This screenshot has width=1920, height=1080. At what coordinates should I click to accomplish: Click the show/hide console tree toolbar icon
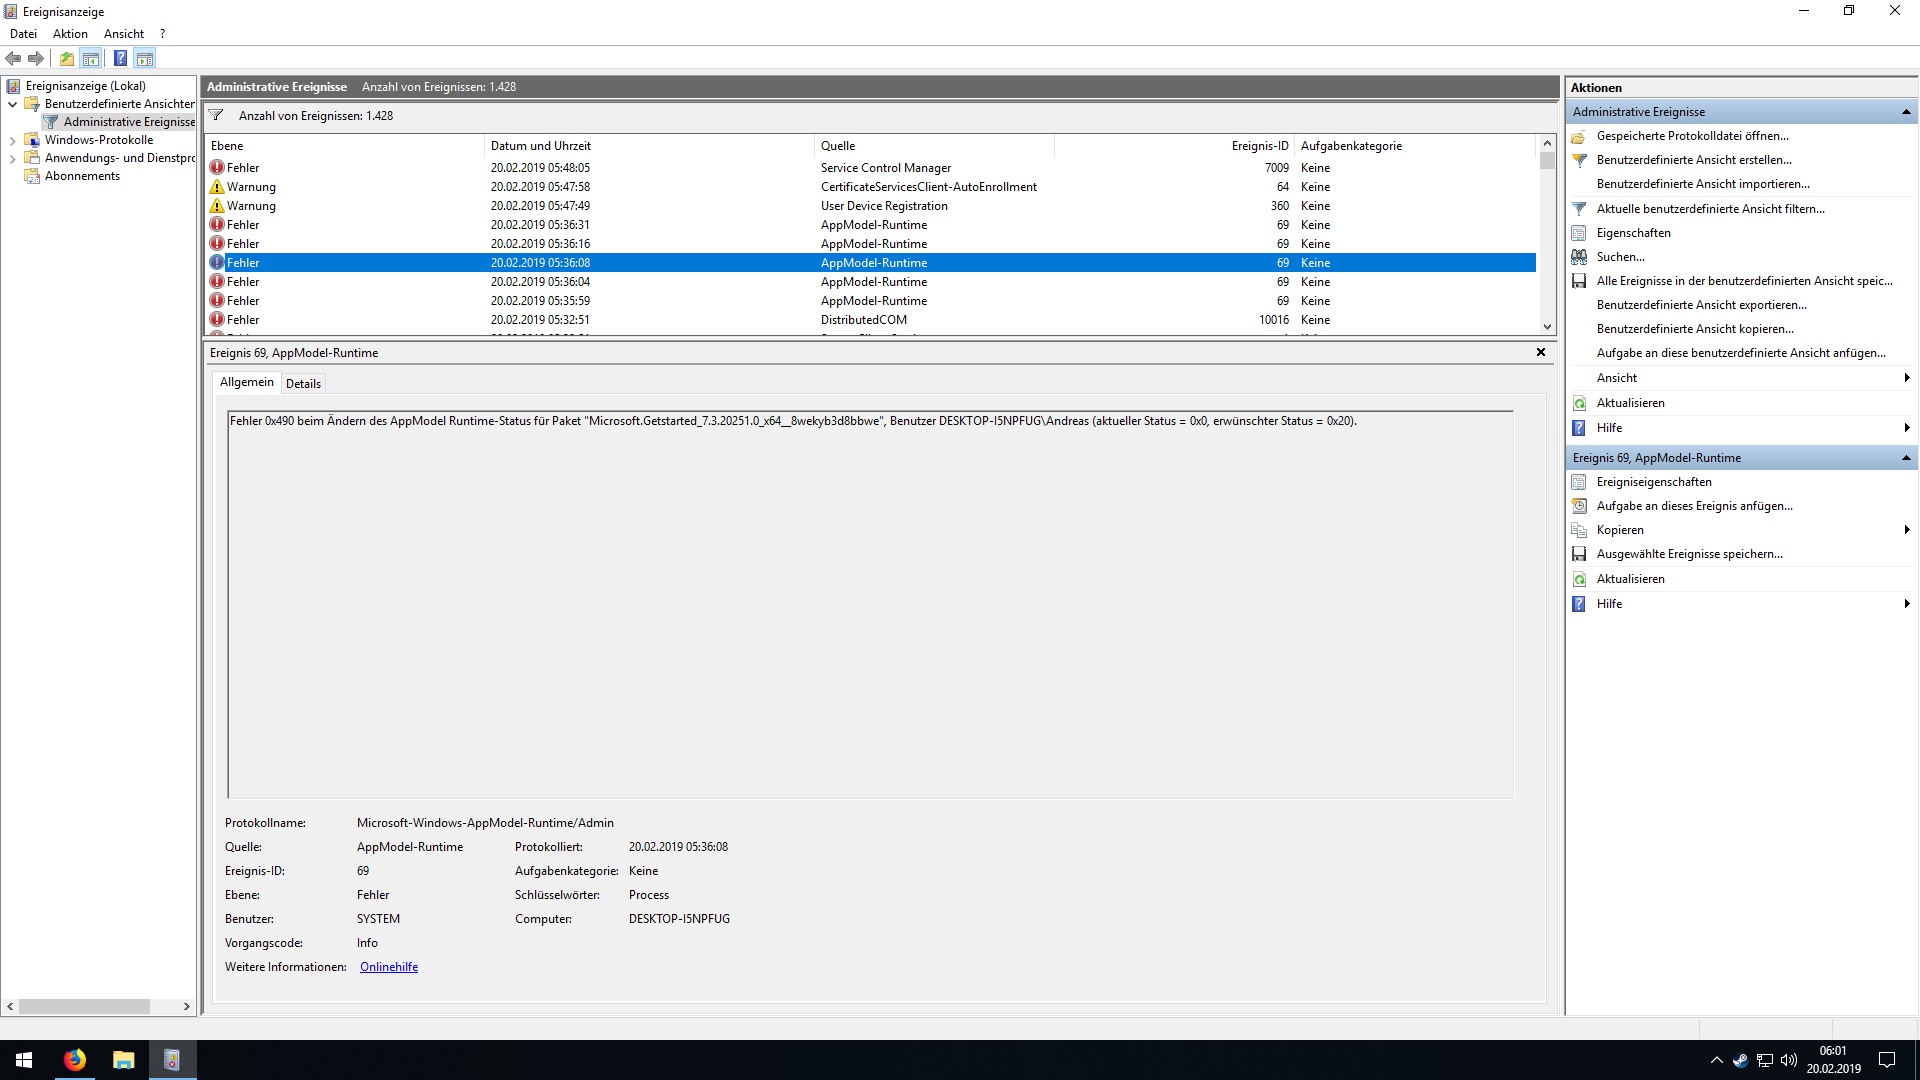90,58
